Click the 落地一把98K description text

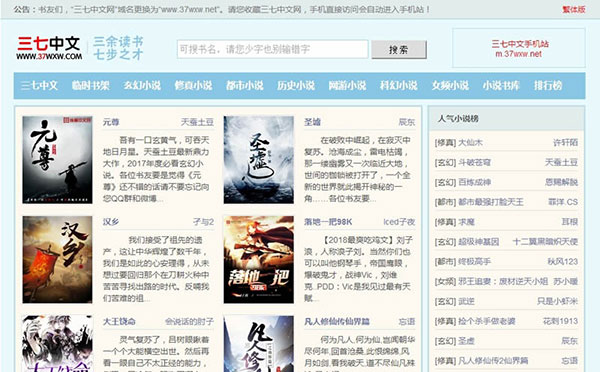pyautogui.click(x=357, y=269)
